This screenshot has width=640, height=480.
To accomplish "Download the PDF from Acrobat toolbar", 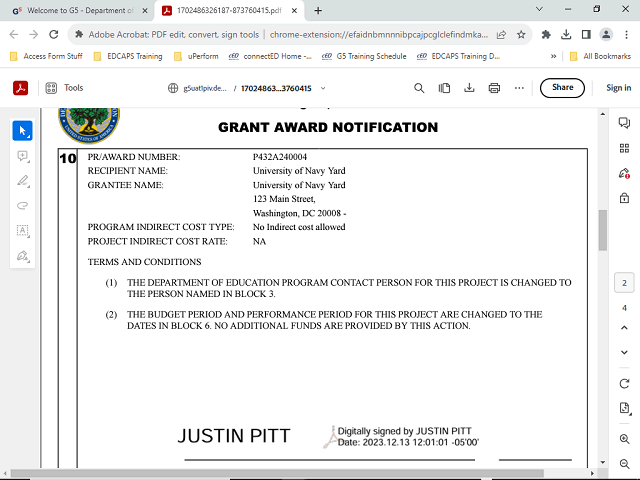I will pos(469,88).
